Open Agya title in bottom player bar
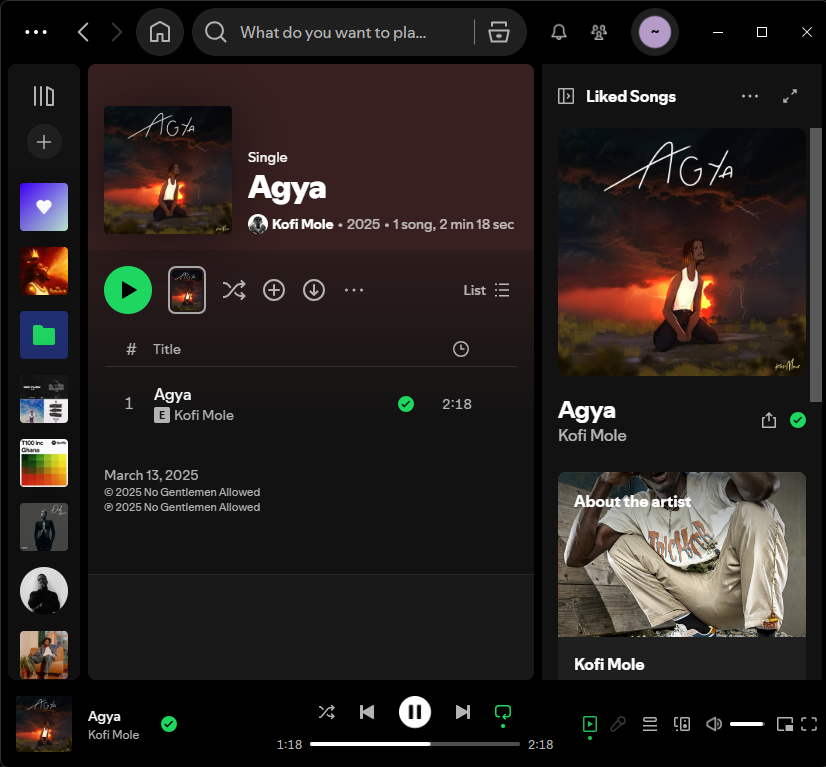Viewport: 826px width, 767px height. pyautogui.click(x=104, y=716)
